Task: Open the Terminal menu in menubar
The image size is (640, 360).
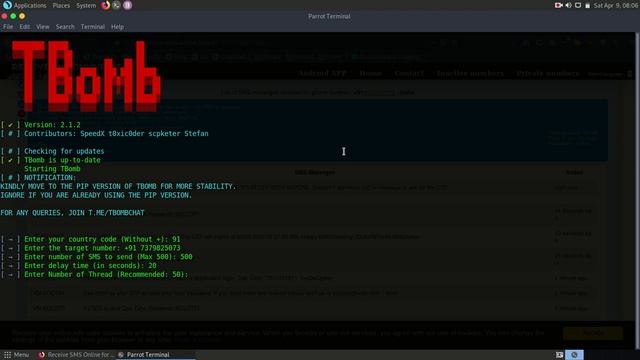Action: click(x=93, y=27)
